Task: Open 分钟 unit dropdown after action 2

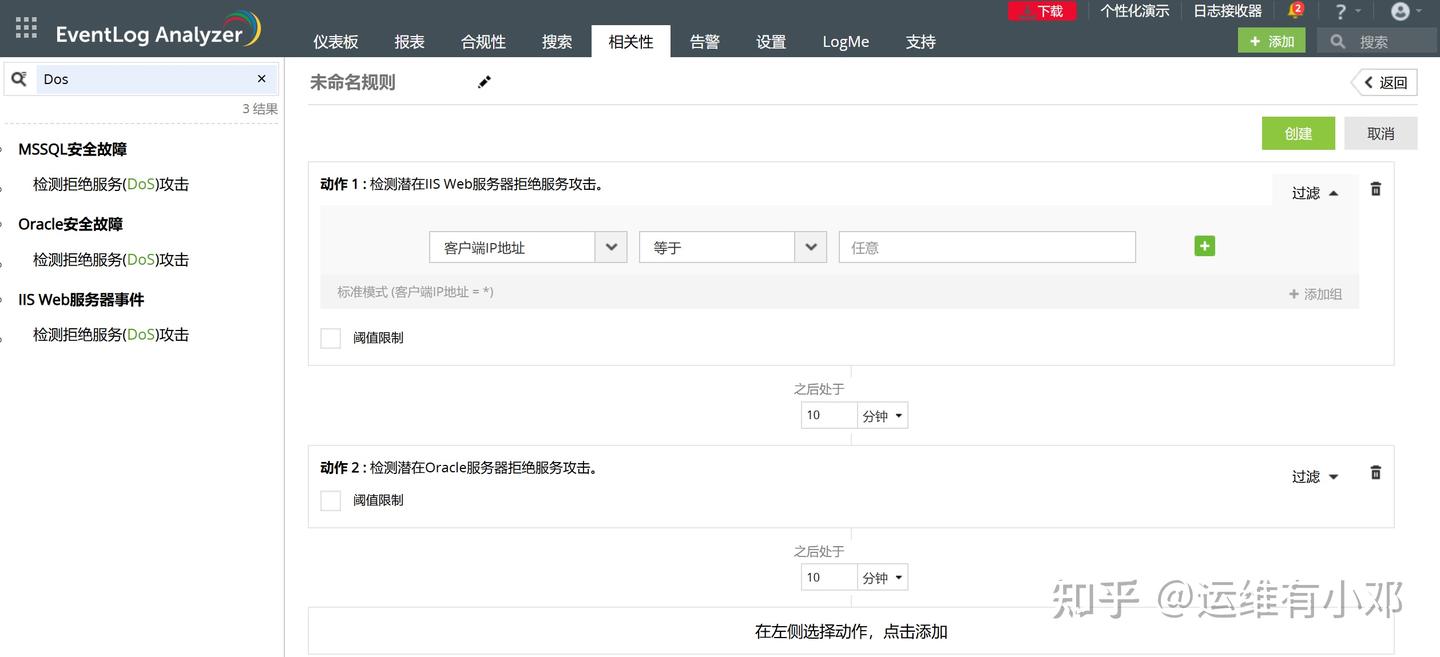Action: point(883,578)
